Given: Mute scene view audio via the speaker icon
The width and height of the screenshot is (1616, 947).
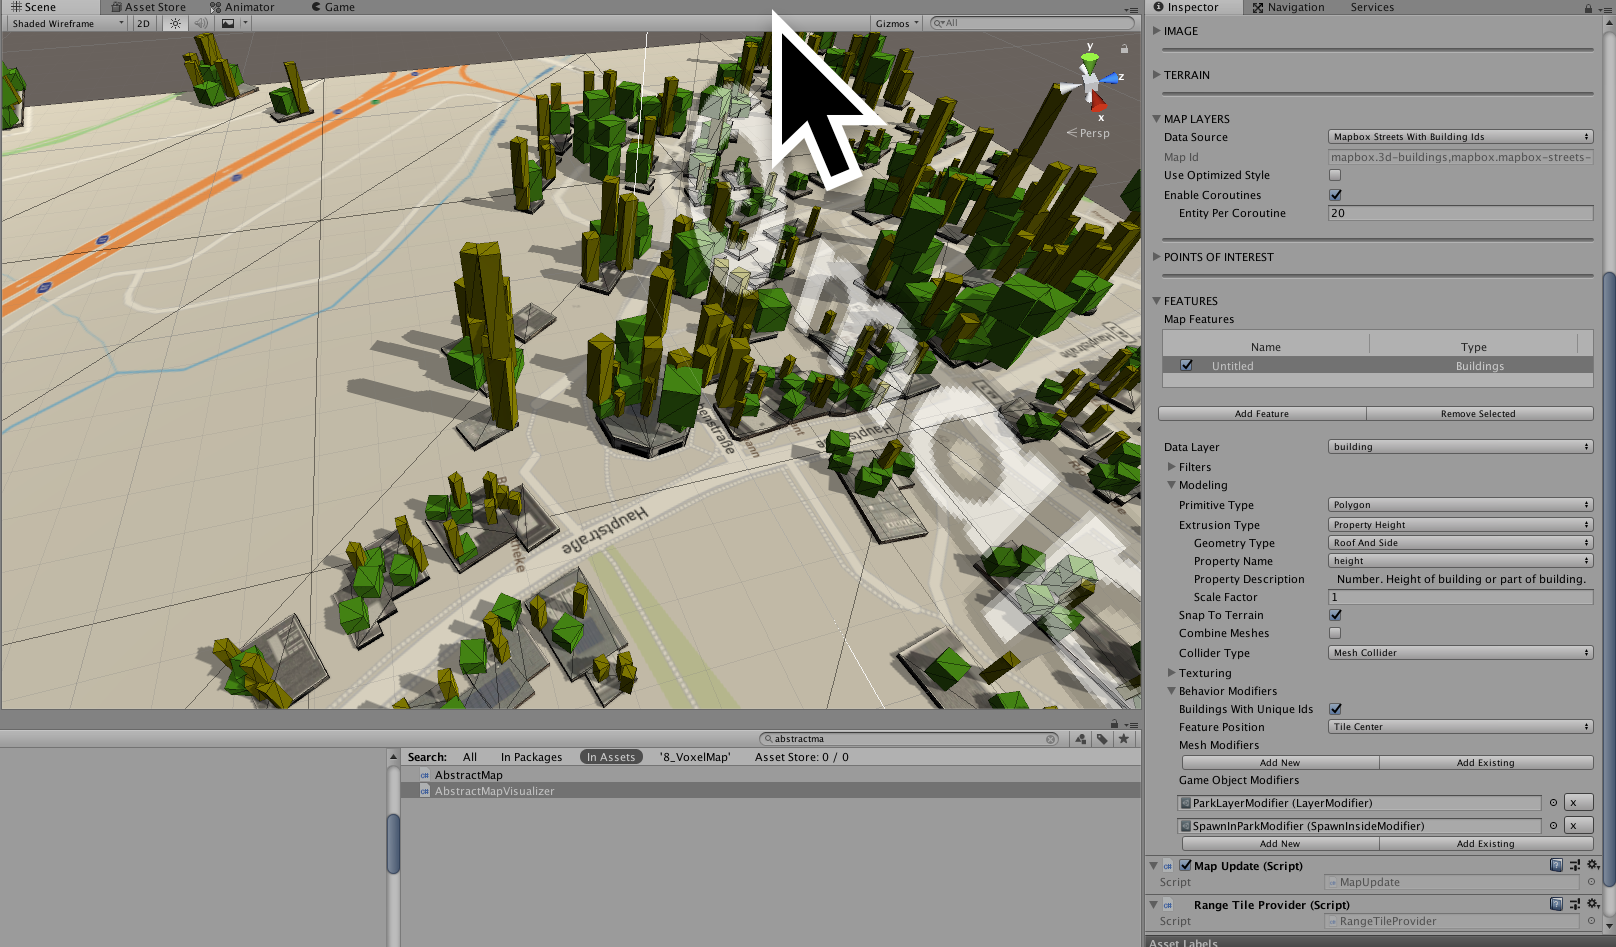Looking at the screenshot, I should click(x=201, y=23).
